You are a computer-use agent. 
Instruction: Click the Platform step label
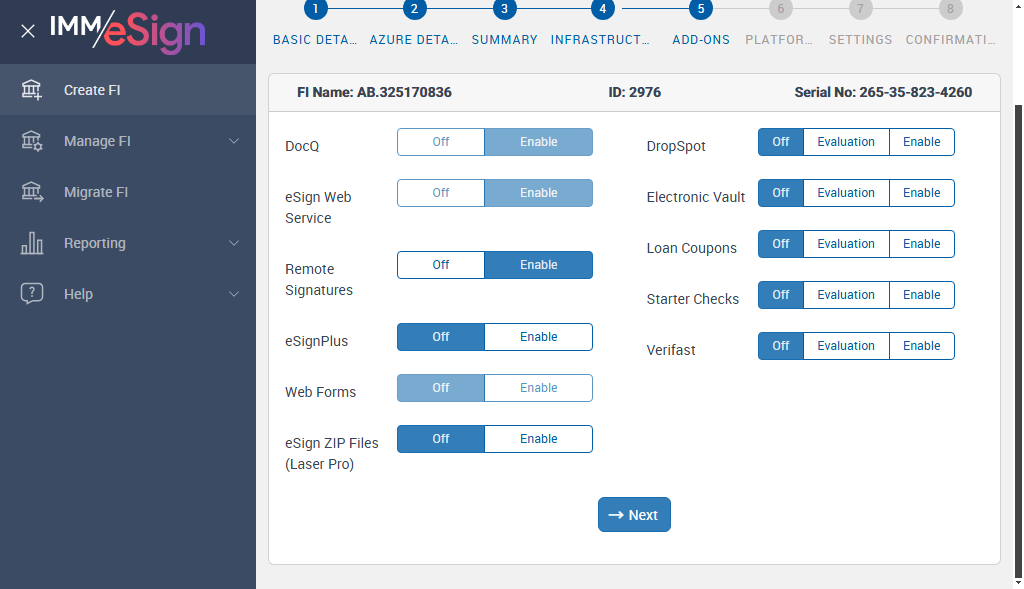pos(779,40)
